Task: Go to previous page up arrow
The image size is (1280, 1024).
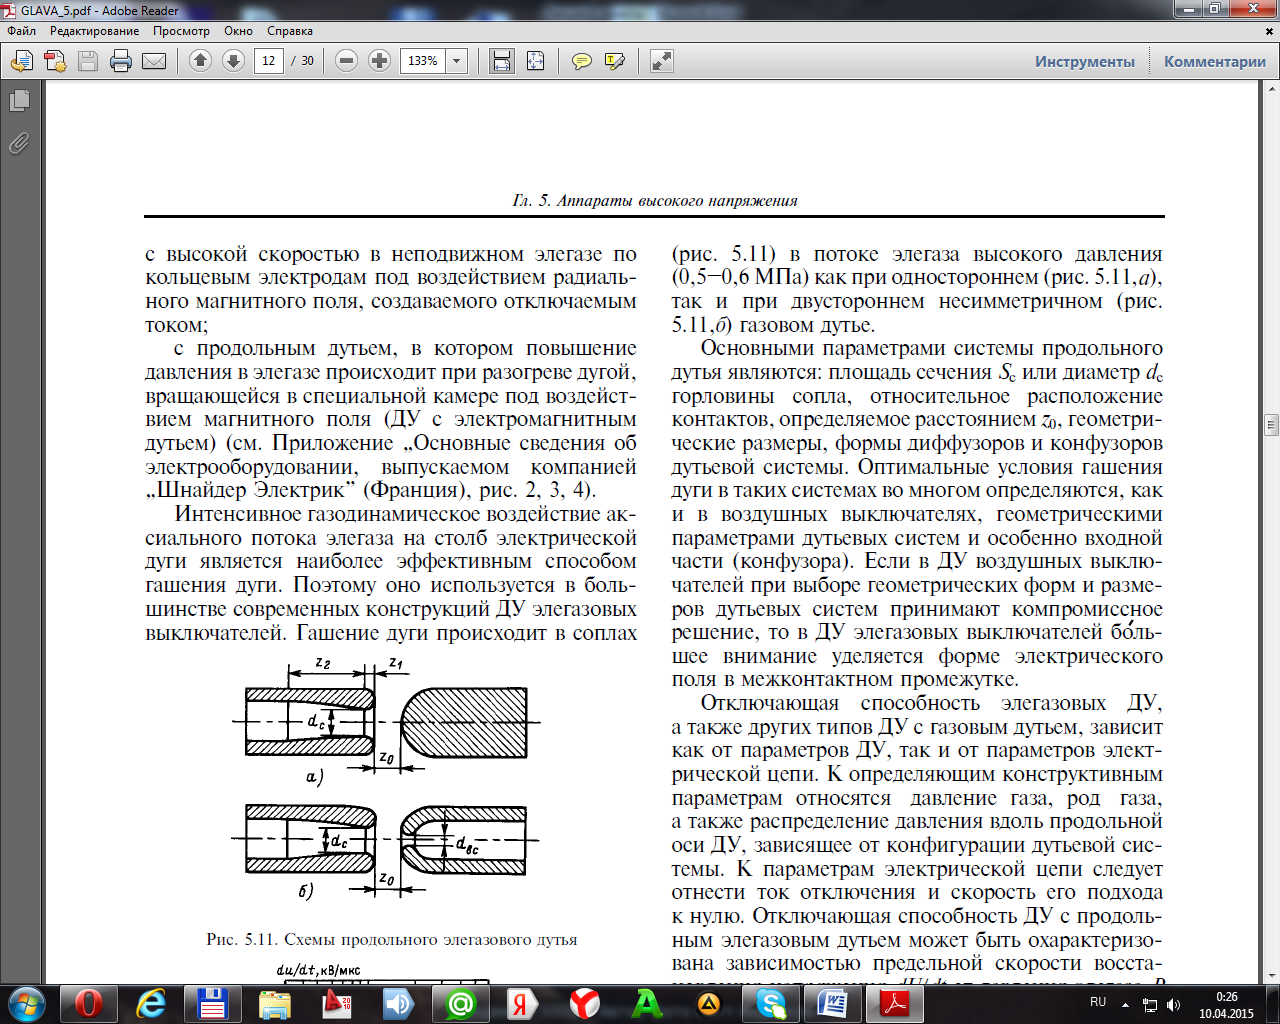Action: click(200, 61)
